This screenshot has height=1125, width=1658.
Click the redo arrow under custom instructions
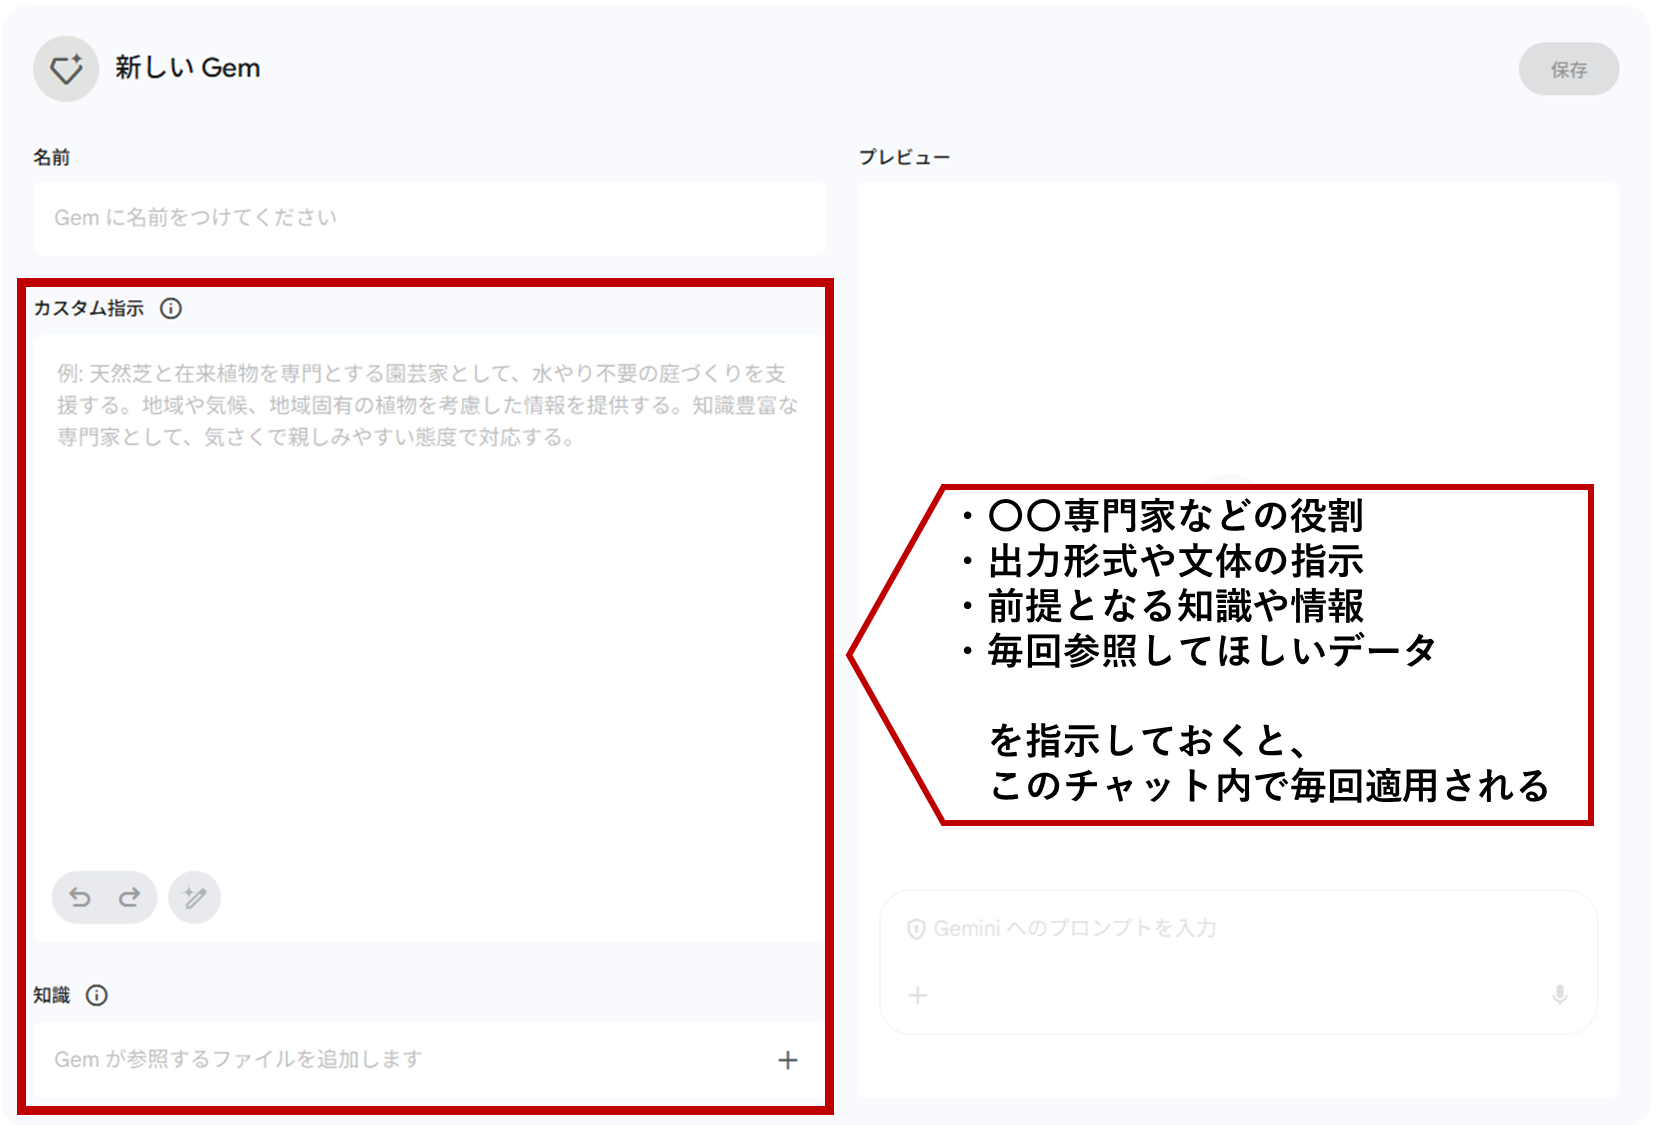(x=130, y=897)
